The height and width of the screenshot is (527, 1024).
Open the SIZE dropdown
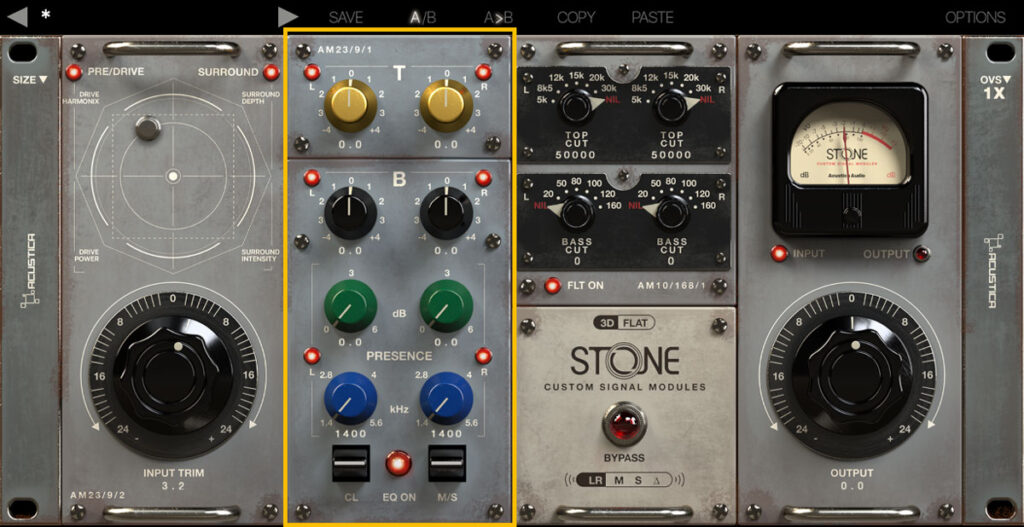pos(30,80)
